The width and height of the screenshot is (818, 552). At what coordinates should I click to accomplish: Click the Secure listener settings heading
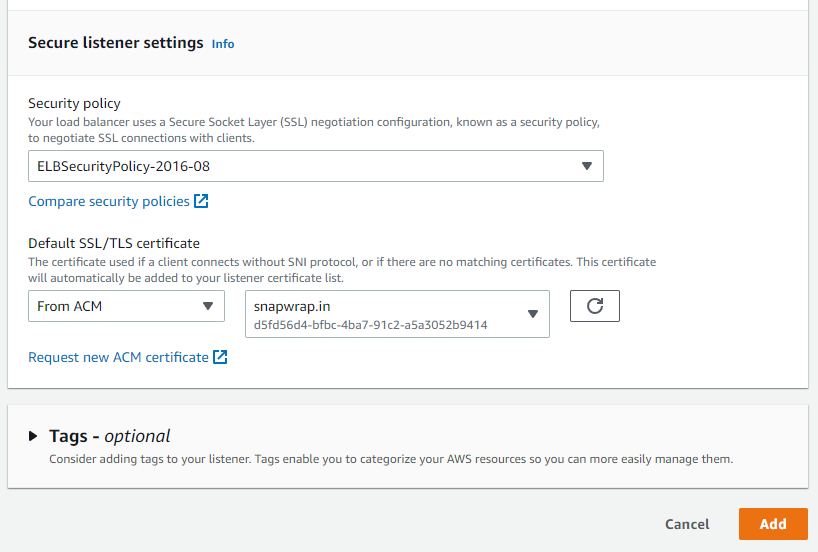tap(116, 43)
